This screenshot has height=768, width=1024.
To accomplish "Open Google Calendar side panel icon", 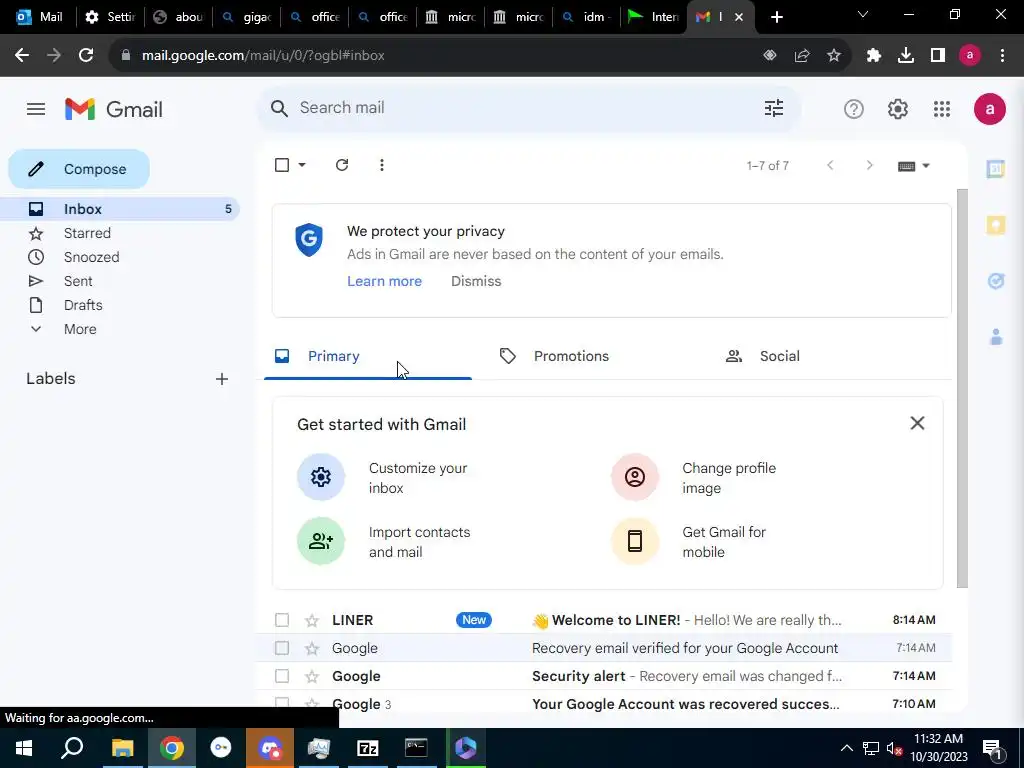I will click(995, 169).
